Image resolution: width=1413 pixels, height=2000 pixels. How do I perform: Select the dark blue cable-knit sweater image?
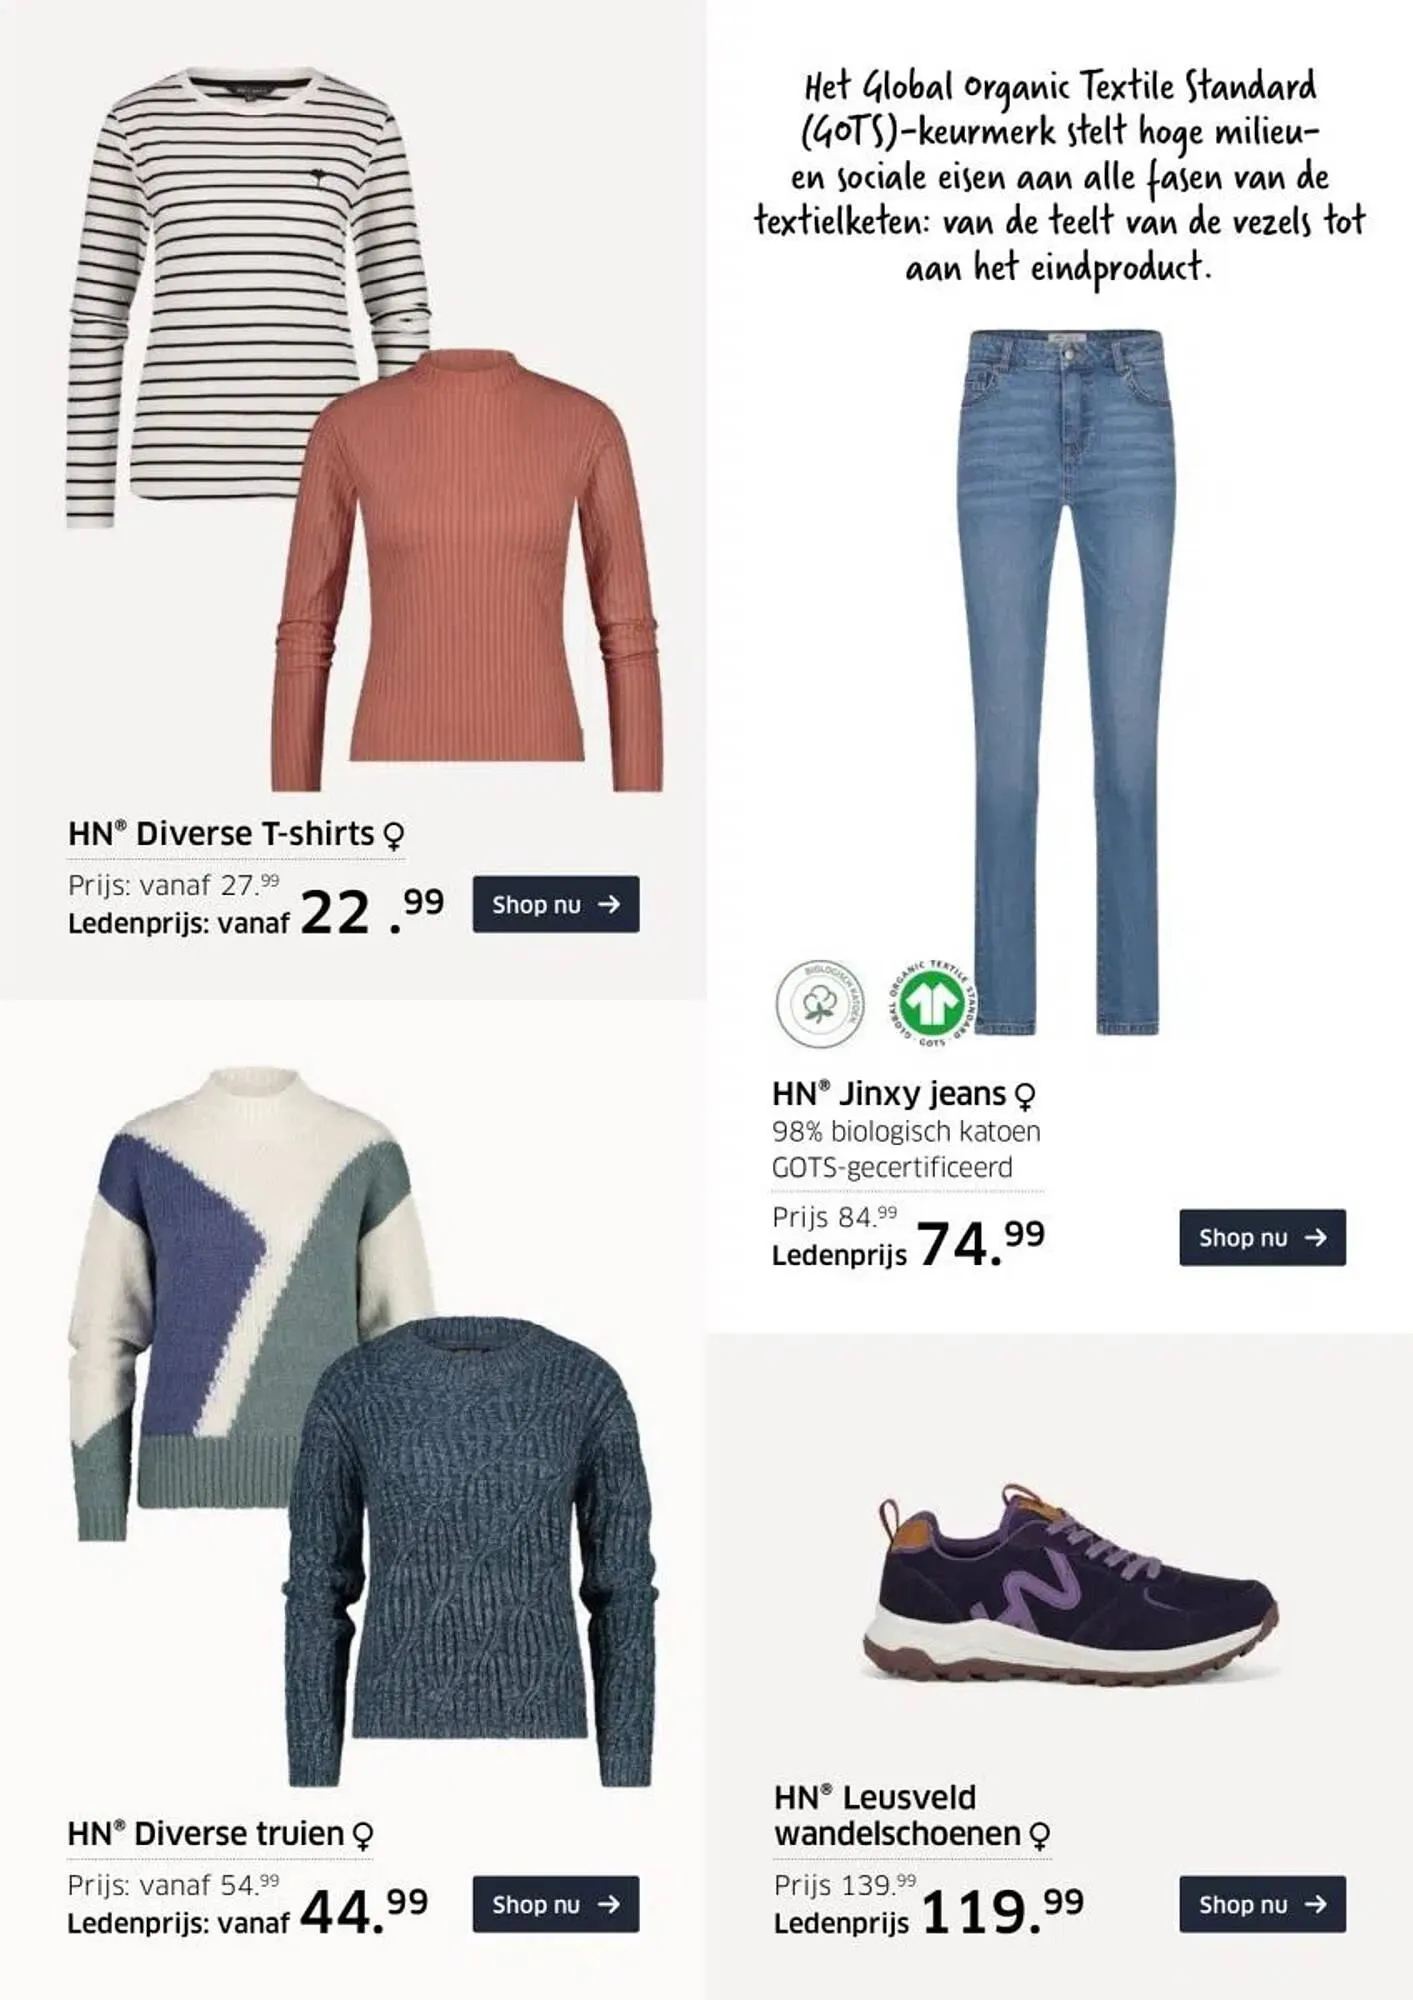pos(470,1551)
